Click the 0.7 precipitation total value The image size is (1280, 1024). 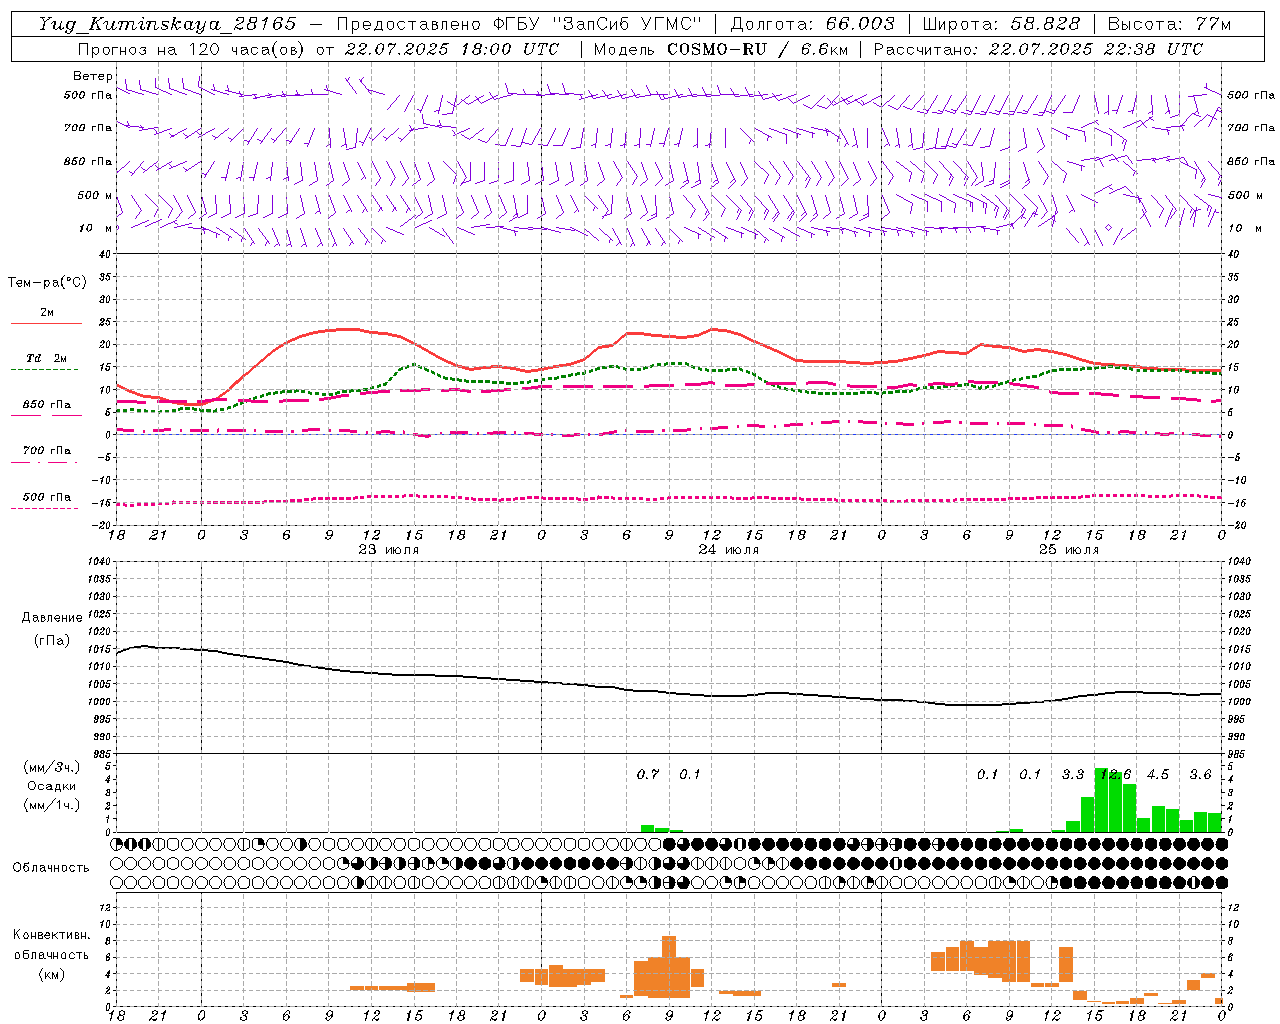(x=648, y=775)
